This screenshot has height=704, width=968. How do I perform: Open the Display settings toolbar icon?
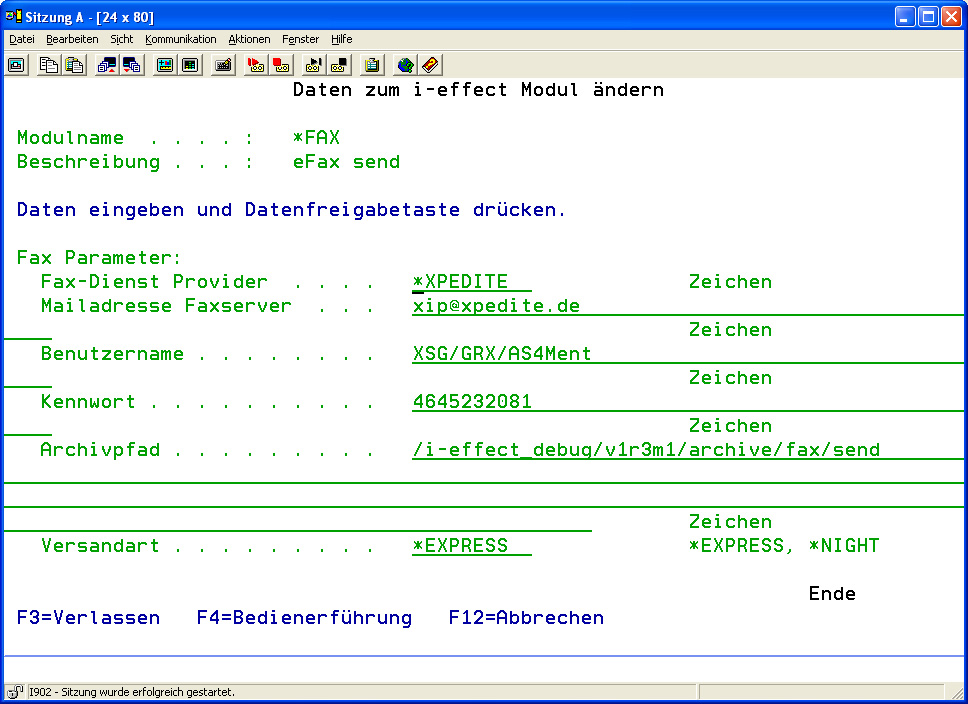[165, 65]
